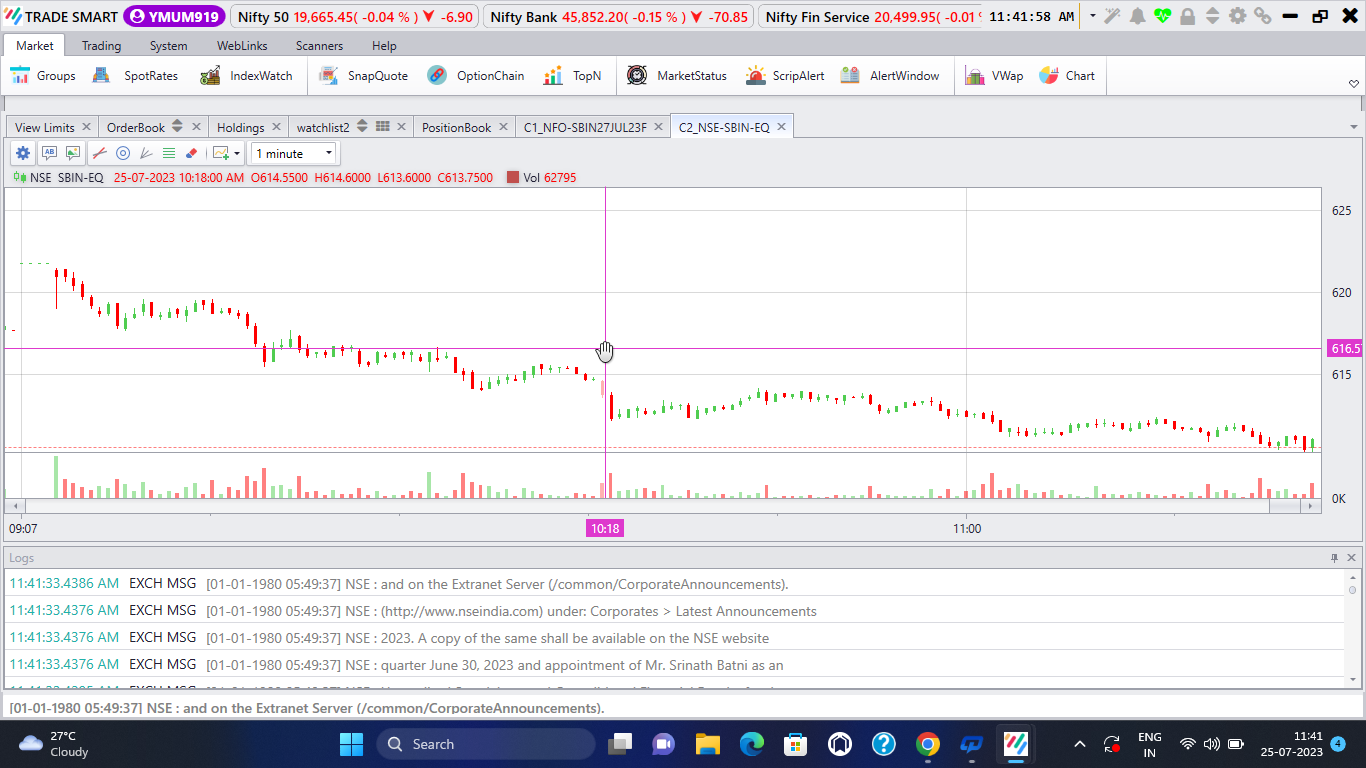The width and height of the screenshot is (1366, 768).
Task: Click OrderBook tab sort arrows
Action: (x=177, y=126)
